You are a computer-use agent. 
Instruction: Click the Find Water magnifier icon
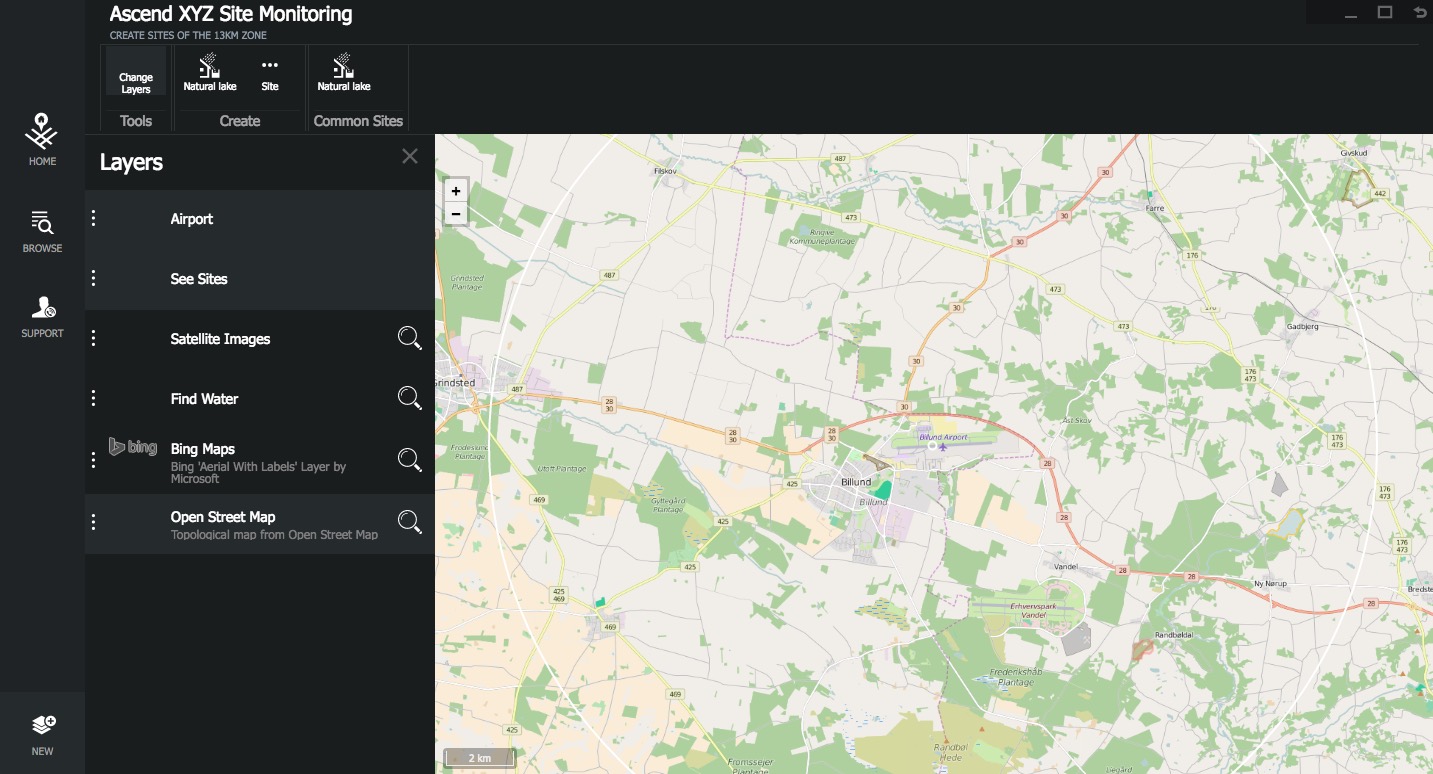pos(409,398)
